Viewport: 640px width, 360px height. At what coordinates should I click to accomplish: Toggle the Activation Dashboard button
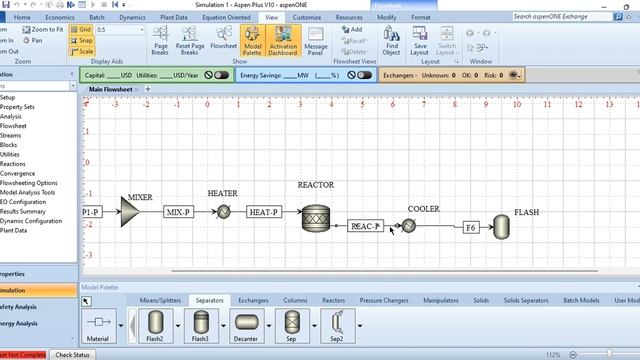click(x=283, y=40)
